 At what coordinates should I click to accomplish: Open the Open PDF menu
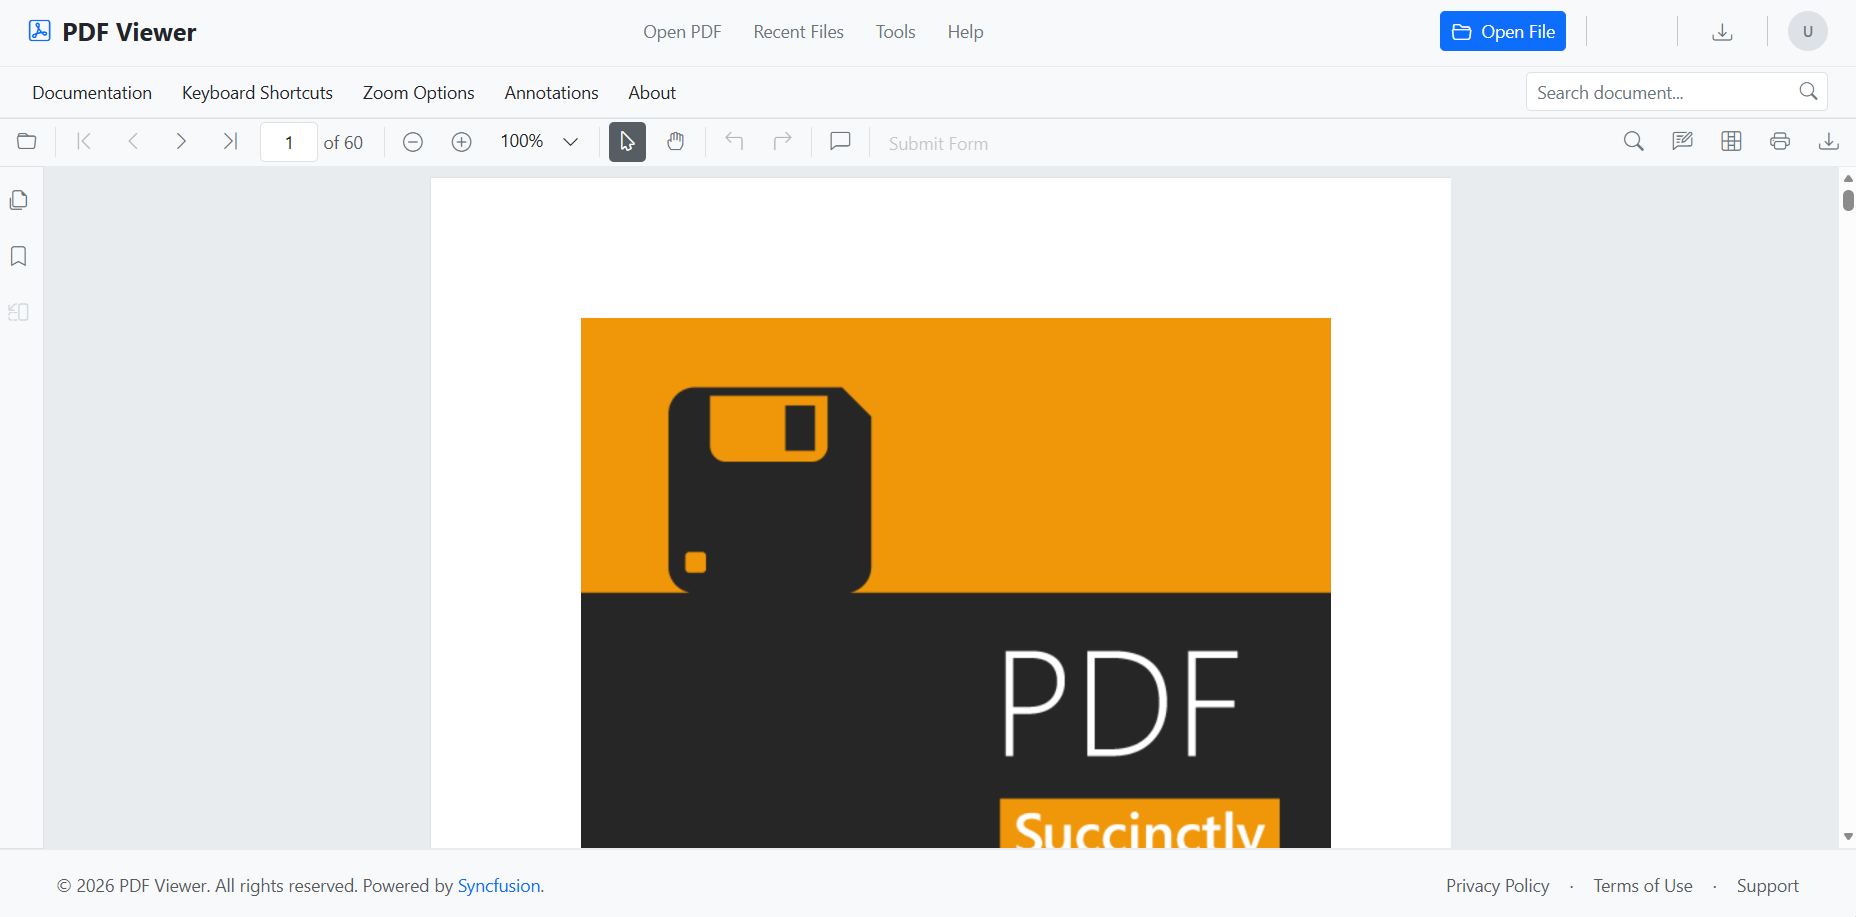(x=682, y=32)
